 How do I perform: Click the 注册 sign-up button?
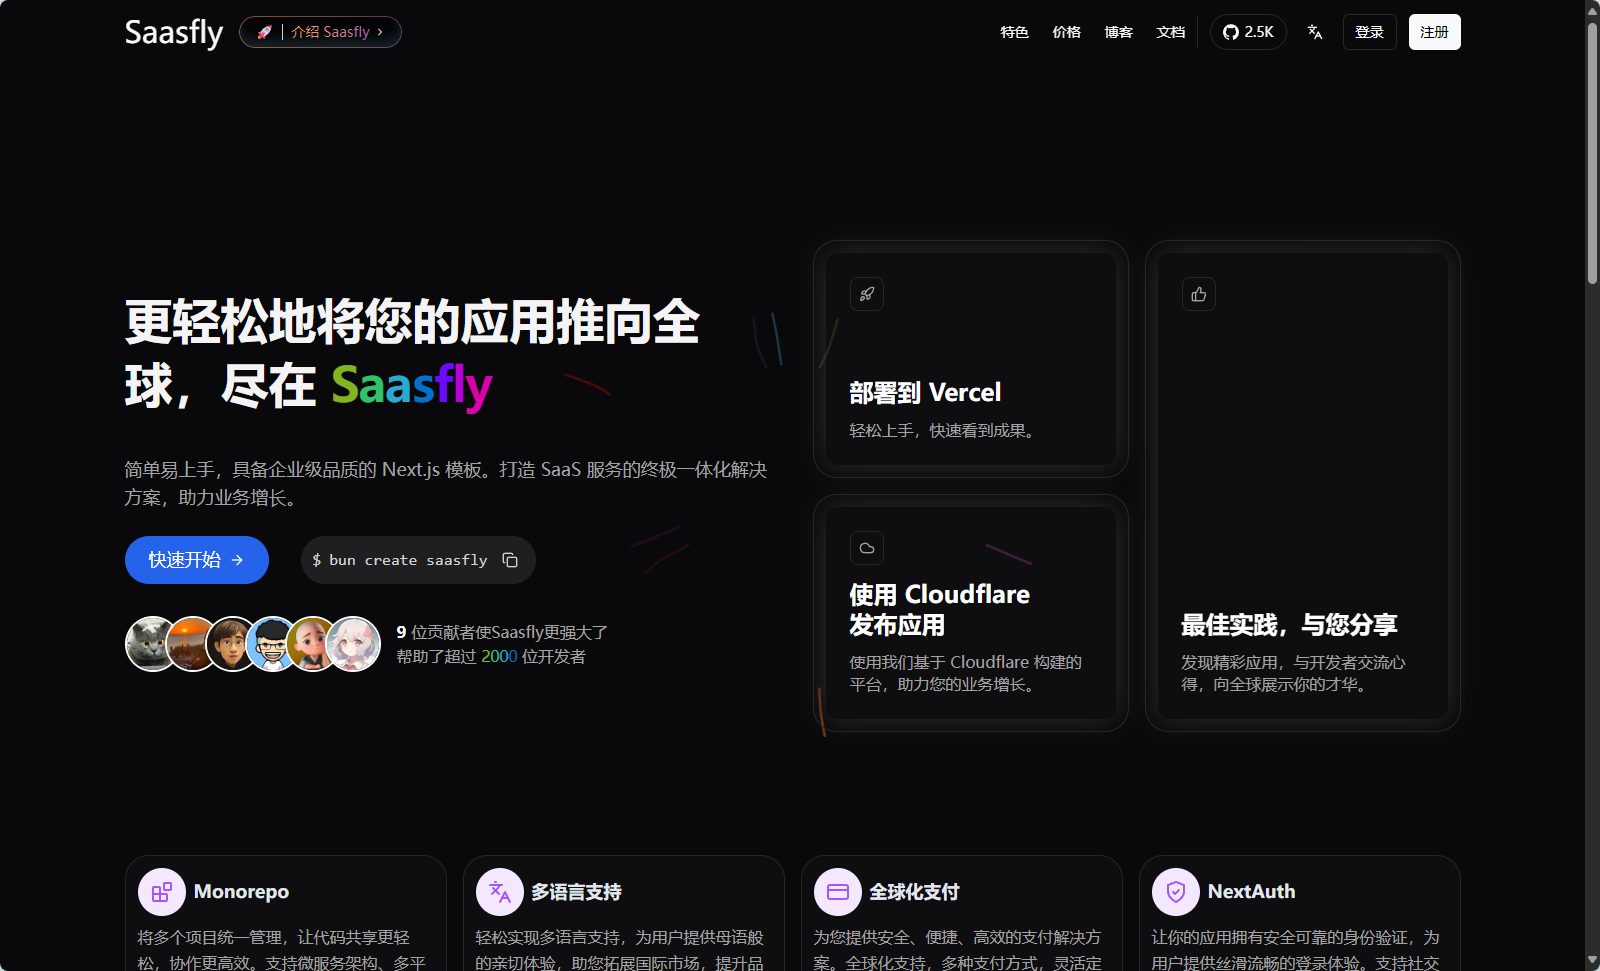point(1434,32)
